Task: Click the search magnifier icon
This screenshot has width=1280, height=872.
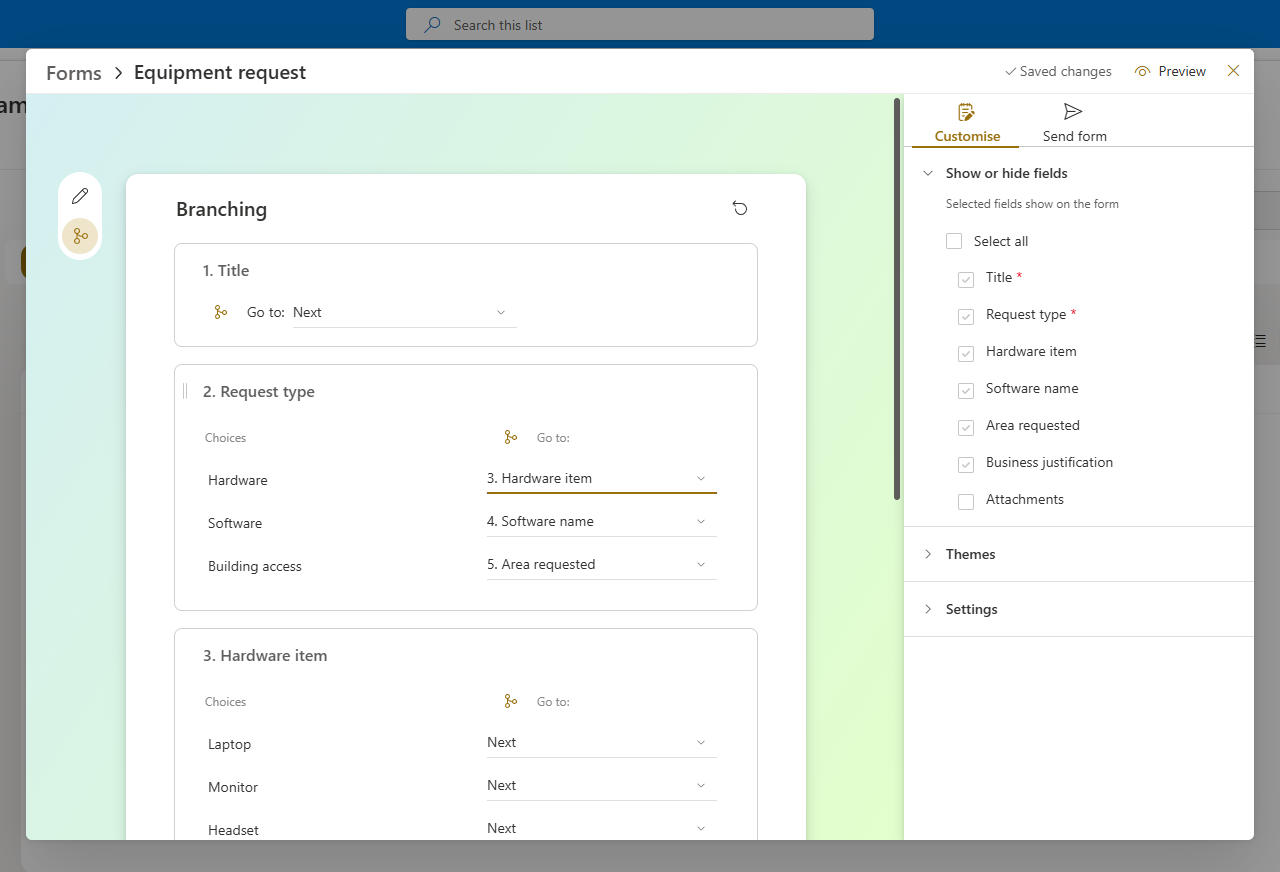Action: tap(432, 24)
